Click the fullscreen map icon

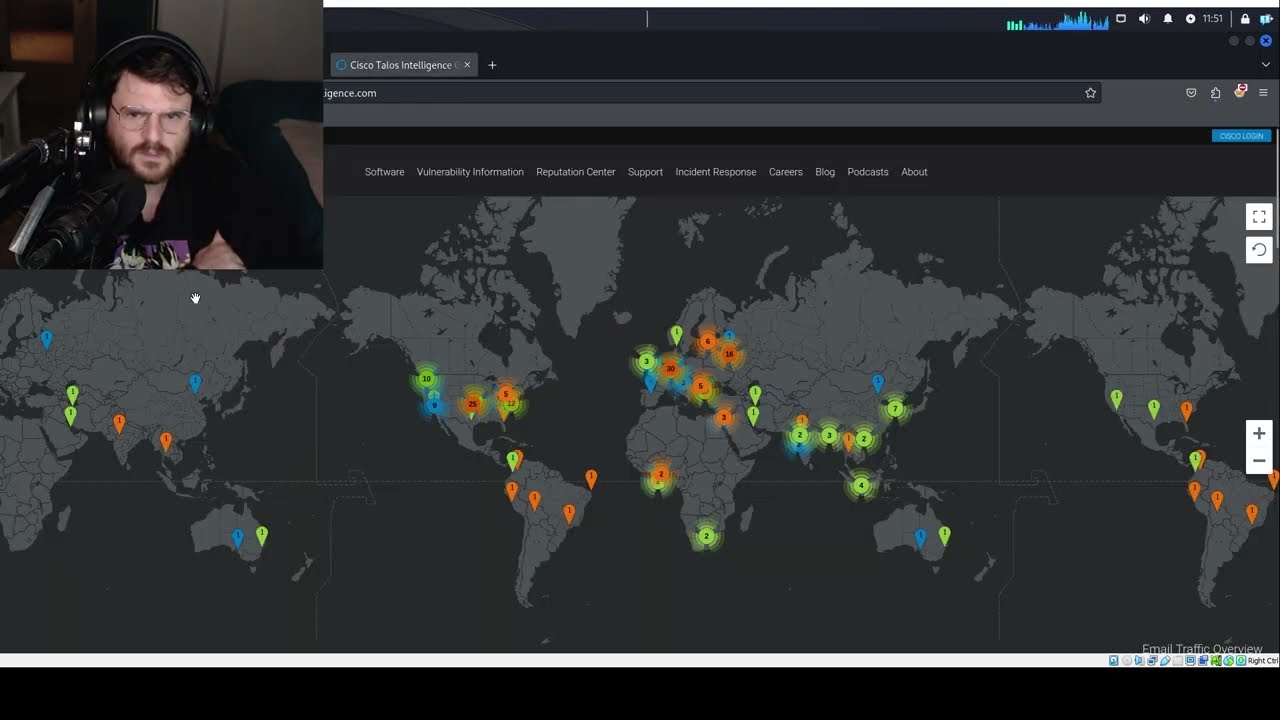point(1259,216)
